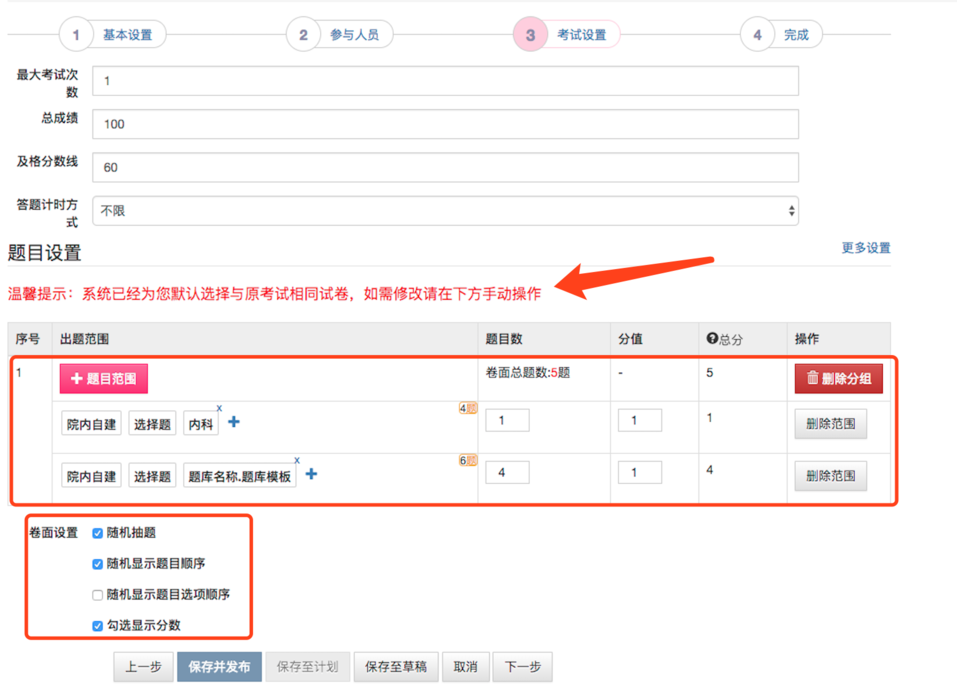Click the 及格分数线 input field

point(446,167)
